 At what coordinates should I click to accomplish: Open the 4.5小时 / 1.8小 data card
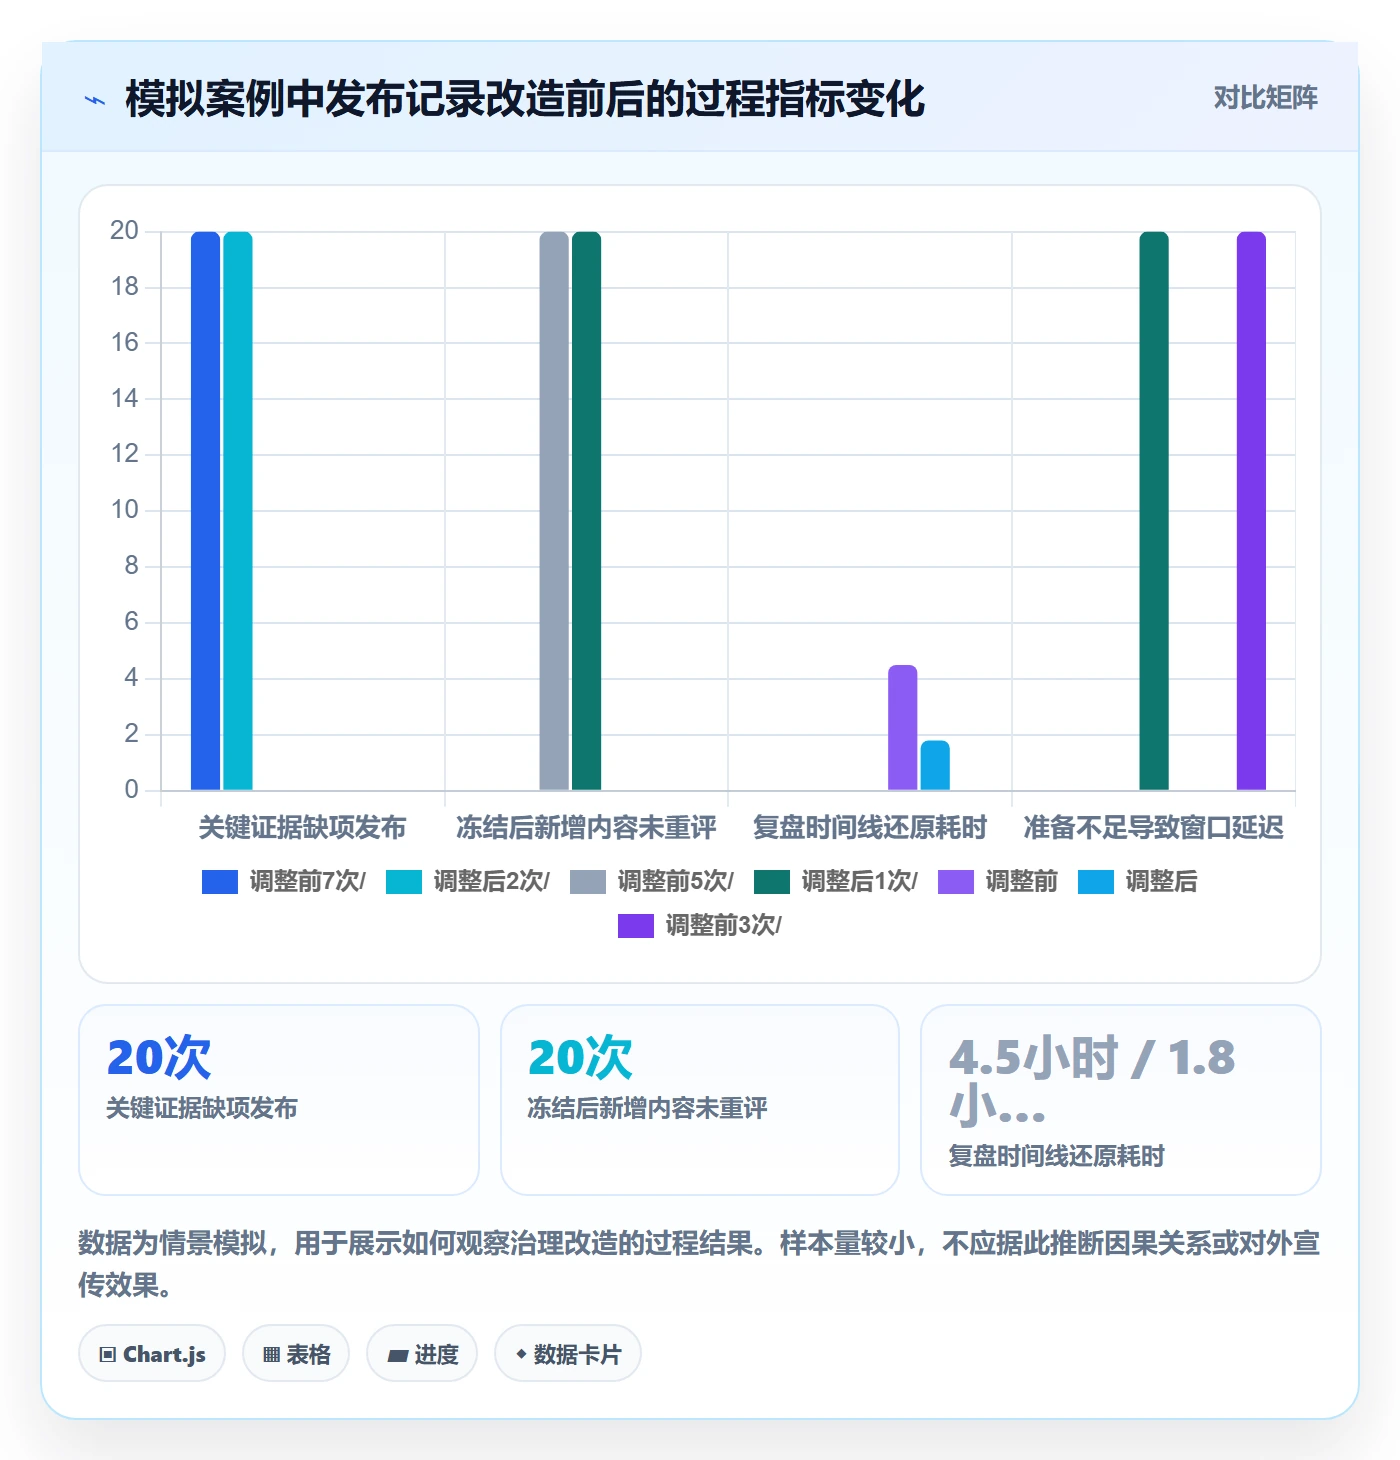[1121, 1100]
